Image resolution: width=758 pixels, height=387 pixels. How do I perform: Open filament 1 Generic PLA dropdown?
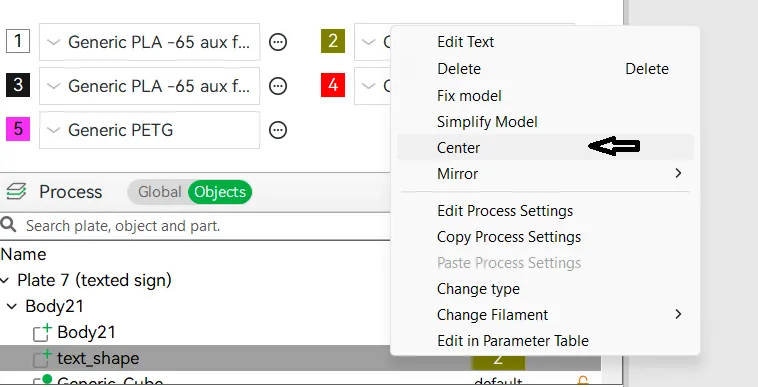(149, 42)
